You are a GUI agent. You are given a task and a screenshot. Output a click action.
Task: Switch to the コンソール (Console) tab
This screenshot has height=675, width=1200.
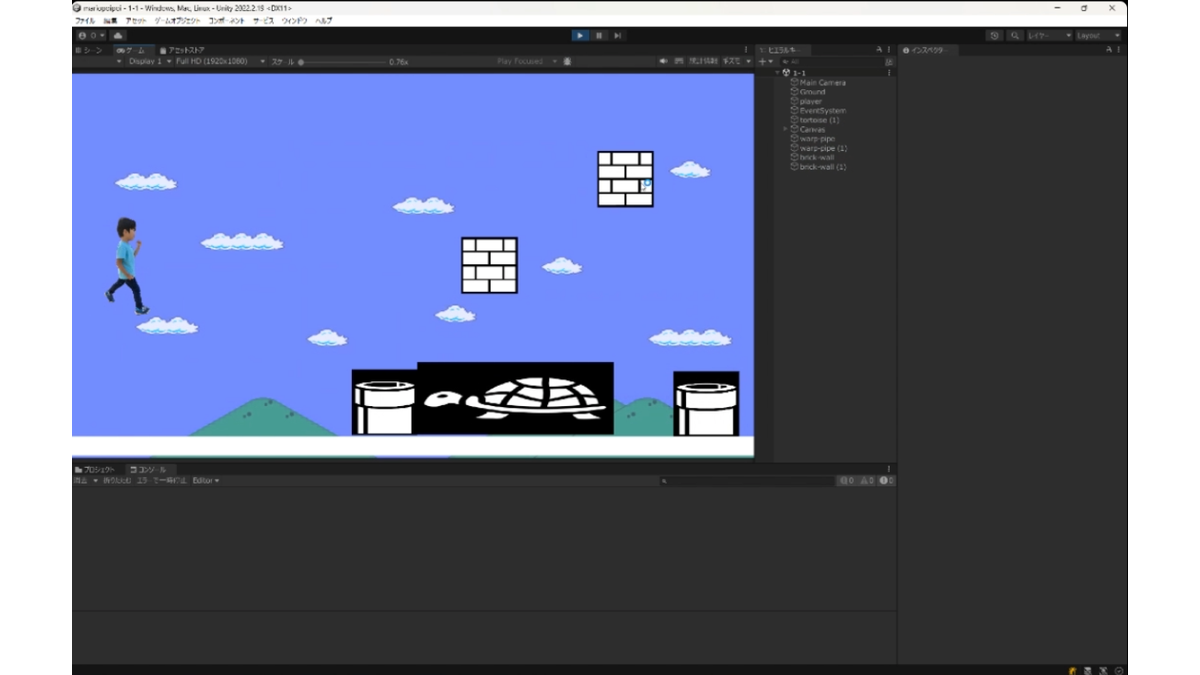(x=149, y=469)
